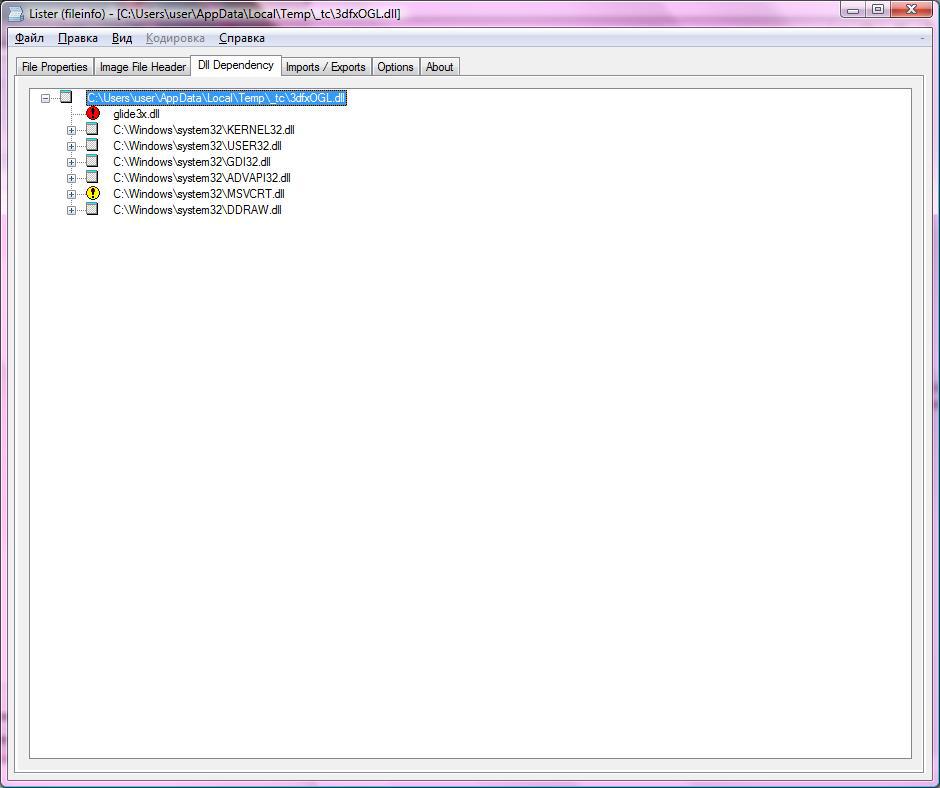940x788 pixels.
Task: Open the disabled Кодировка menu
Action: 175,38
